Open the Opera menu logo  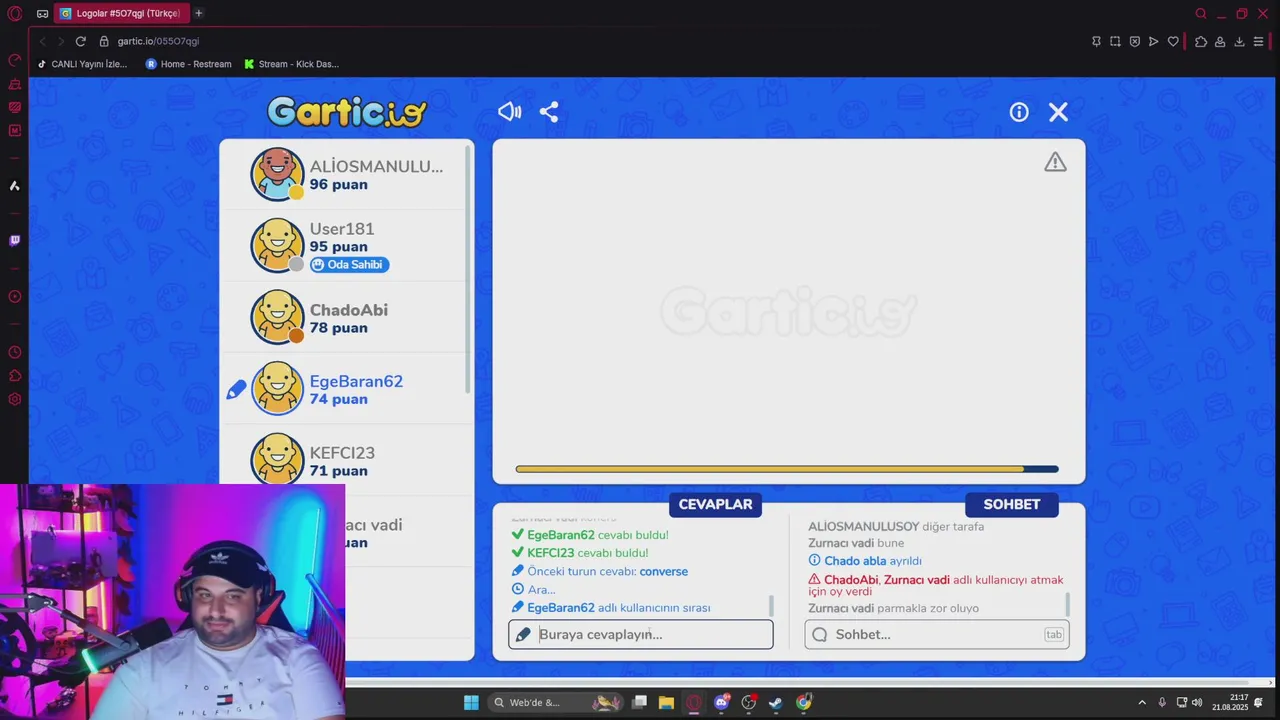pos(14,13)
